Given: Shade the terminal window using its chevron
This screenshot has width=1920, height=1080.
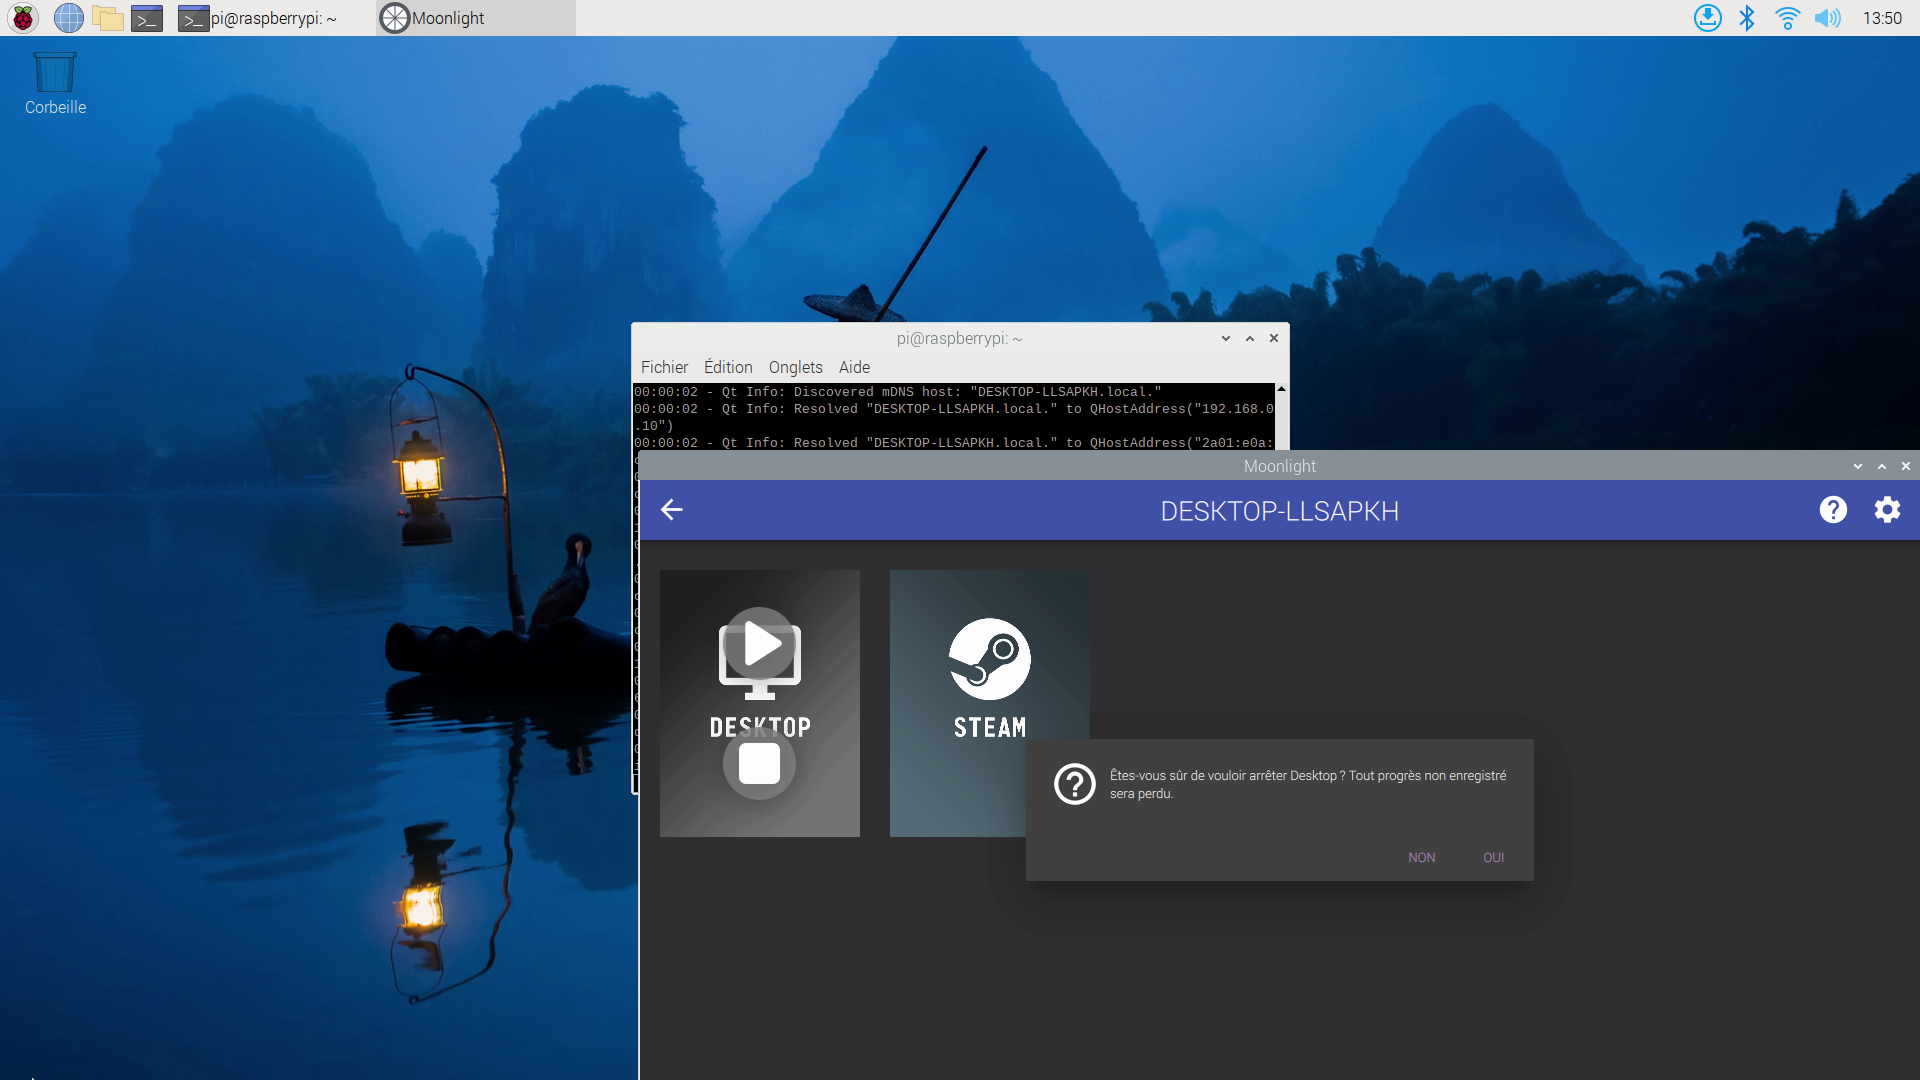Looking at the screenshot, I should coord(1225,338).
